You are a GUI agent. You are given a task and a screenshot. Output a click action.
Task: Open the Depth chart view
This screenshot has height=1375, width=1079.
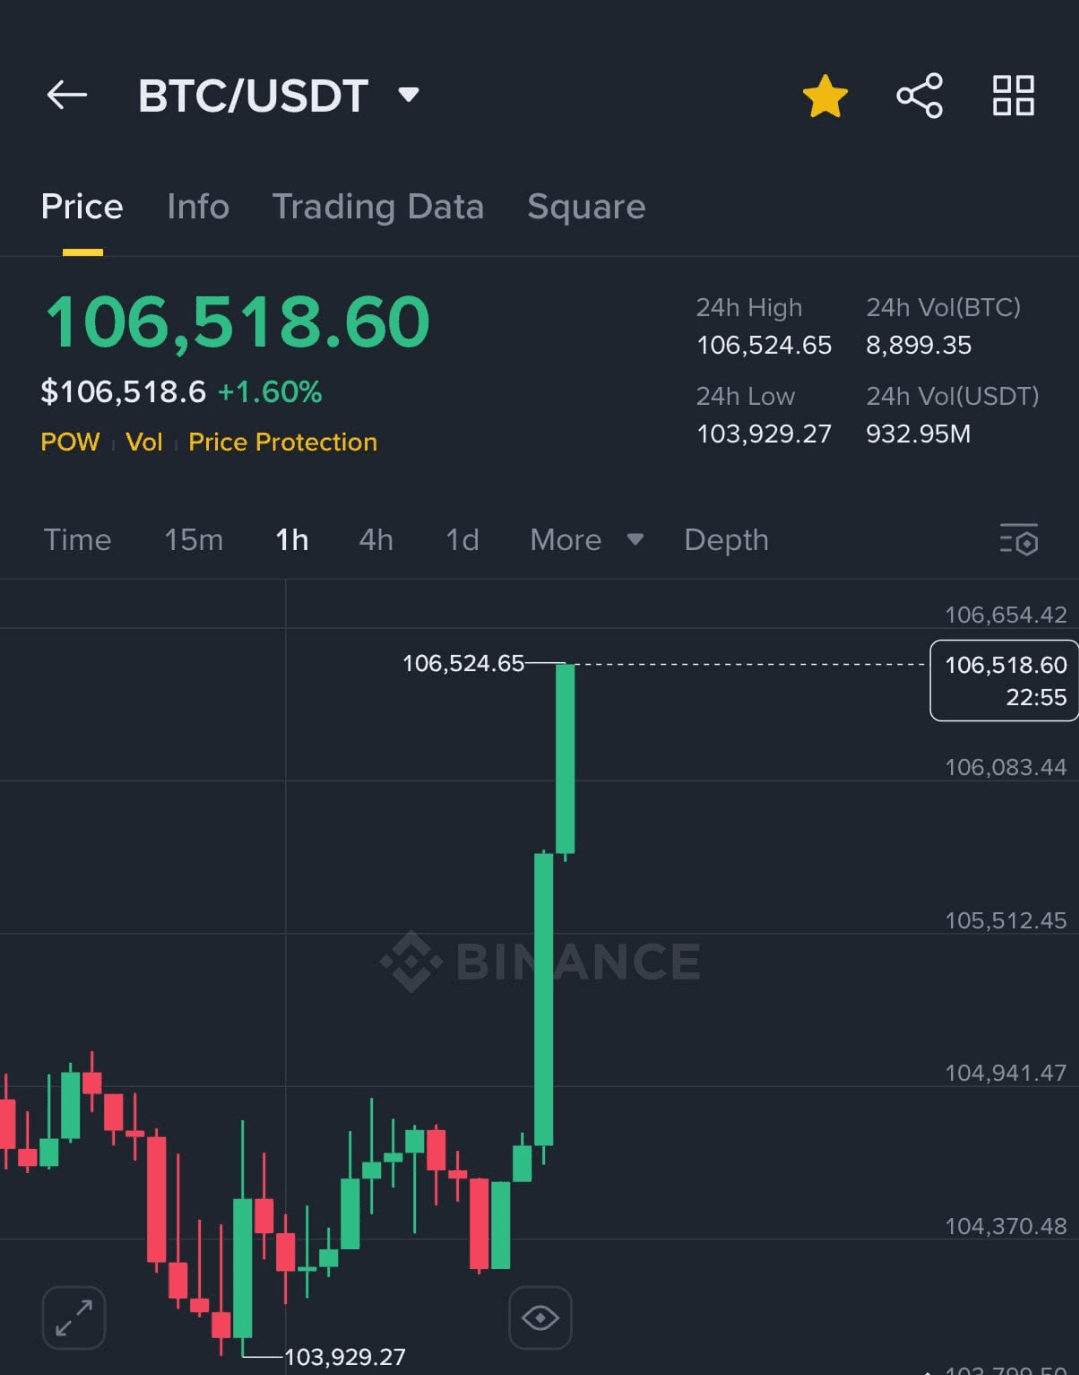pyautogui.click(x=726, y=540)
